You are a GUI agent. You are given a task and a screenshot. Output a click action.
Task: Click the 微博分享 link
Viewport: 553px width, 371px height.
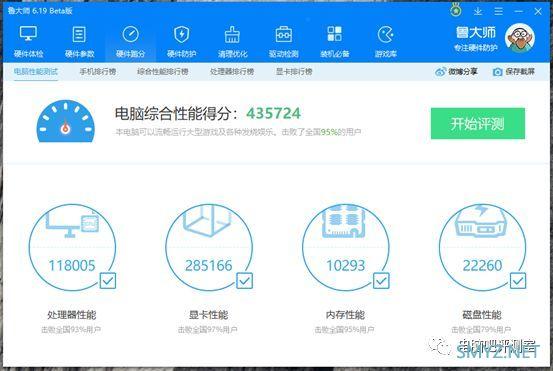point(456,72)
